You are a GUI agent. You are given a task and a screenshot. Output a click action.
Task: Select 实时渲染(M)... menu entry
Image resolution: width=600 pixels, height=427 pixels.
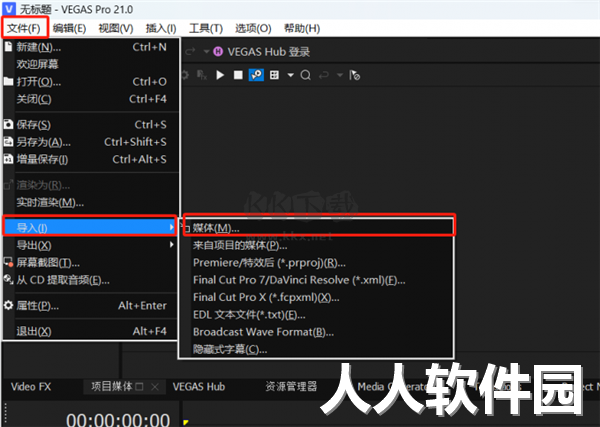[91, 202]
